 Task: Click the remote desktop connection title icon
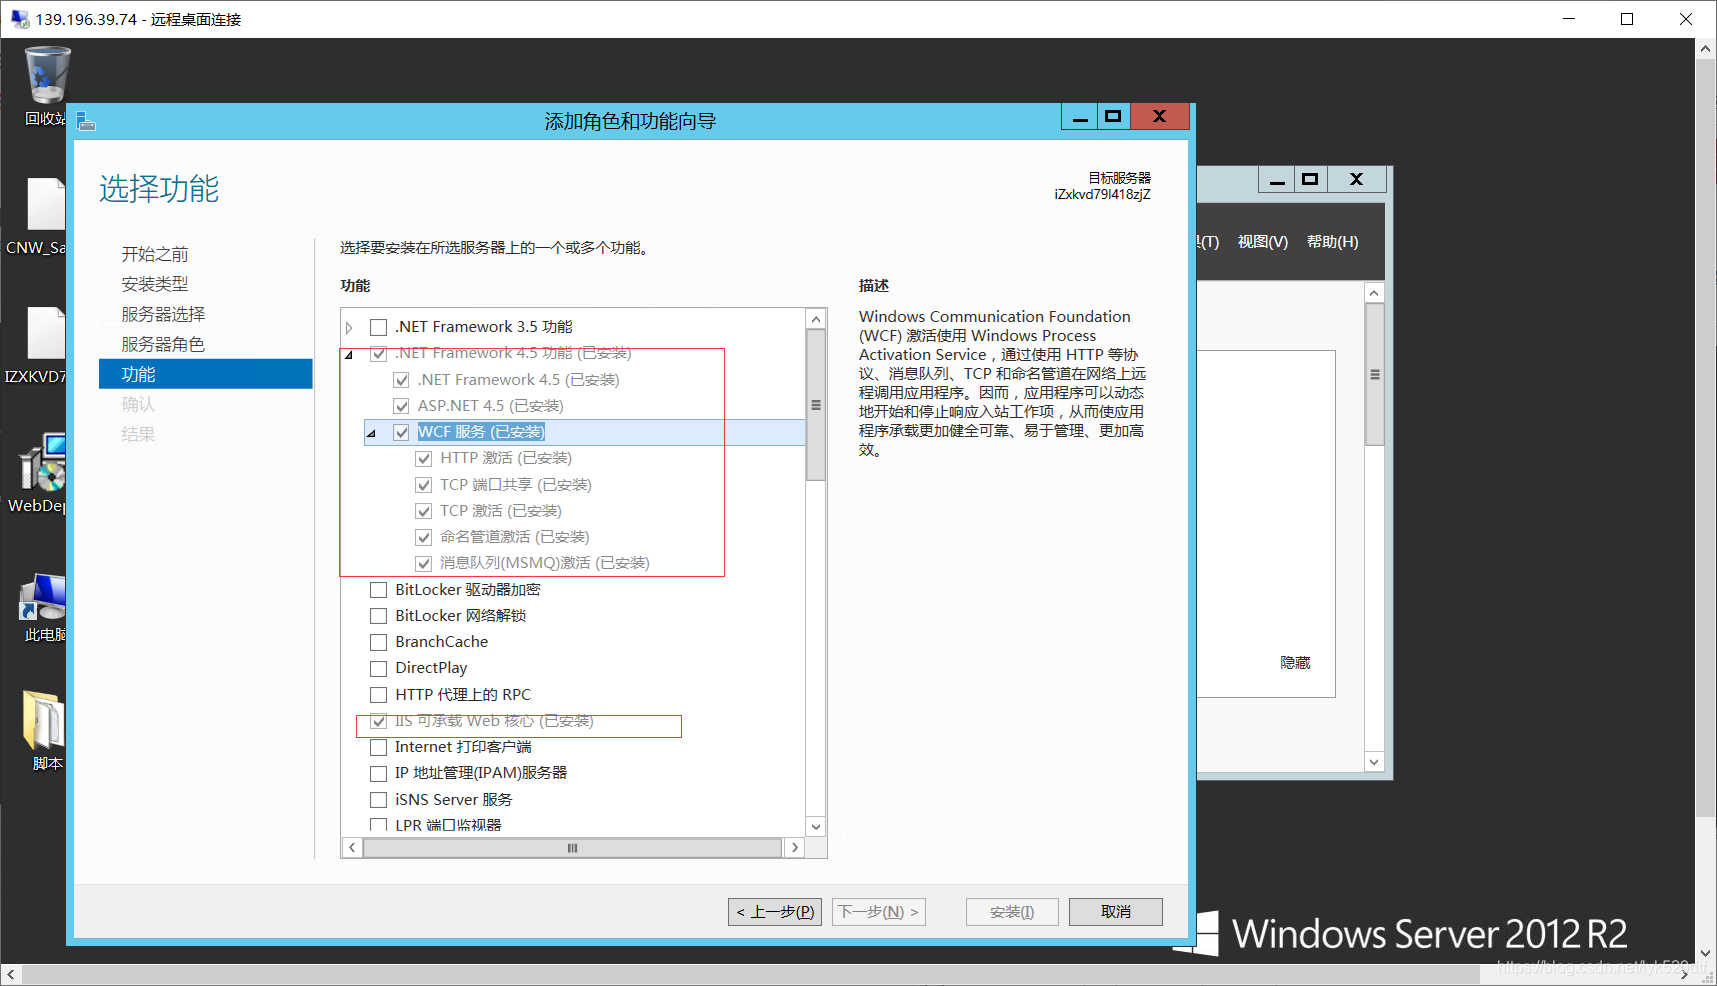(x=19, y=19)
